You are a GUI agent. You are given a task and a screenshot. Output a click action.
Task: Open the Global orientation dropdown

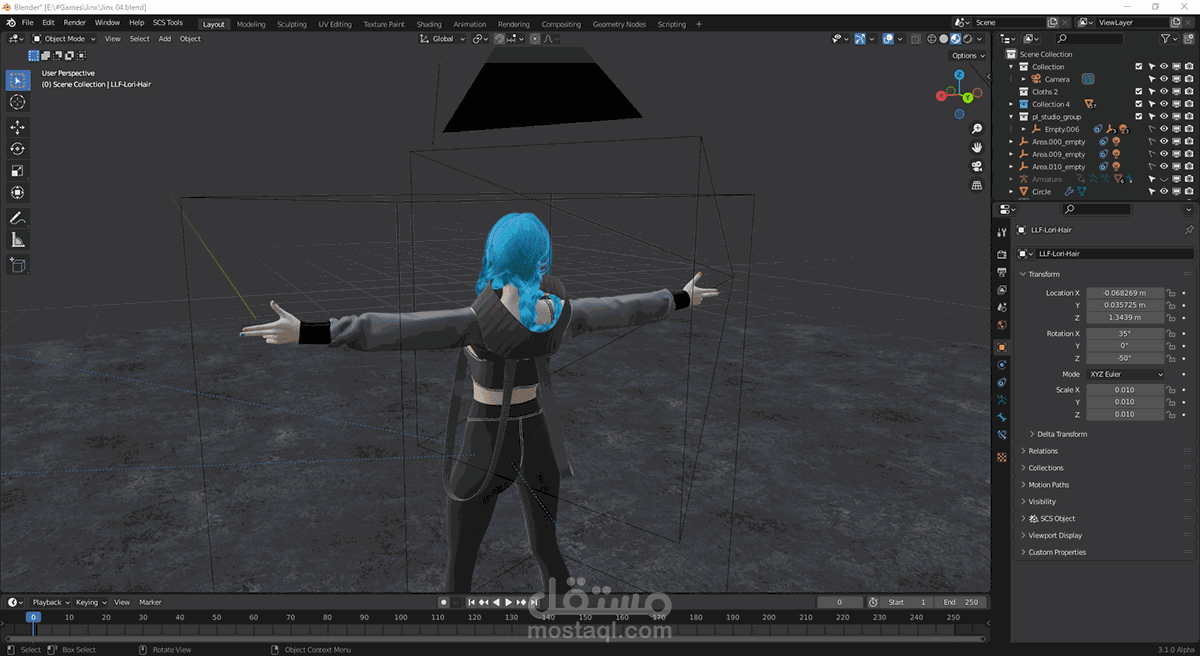[442, 39]
